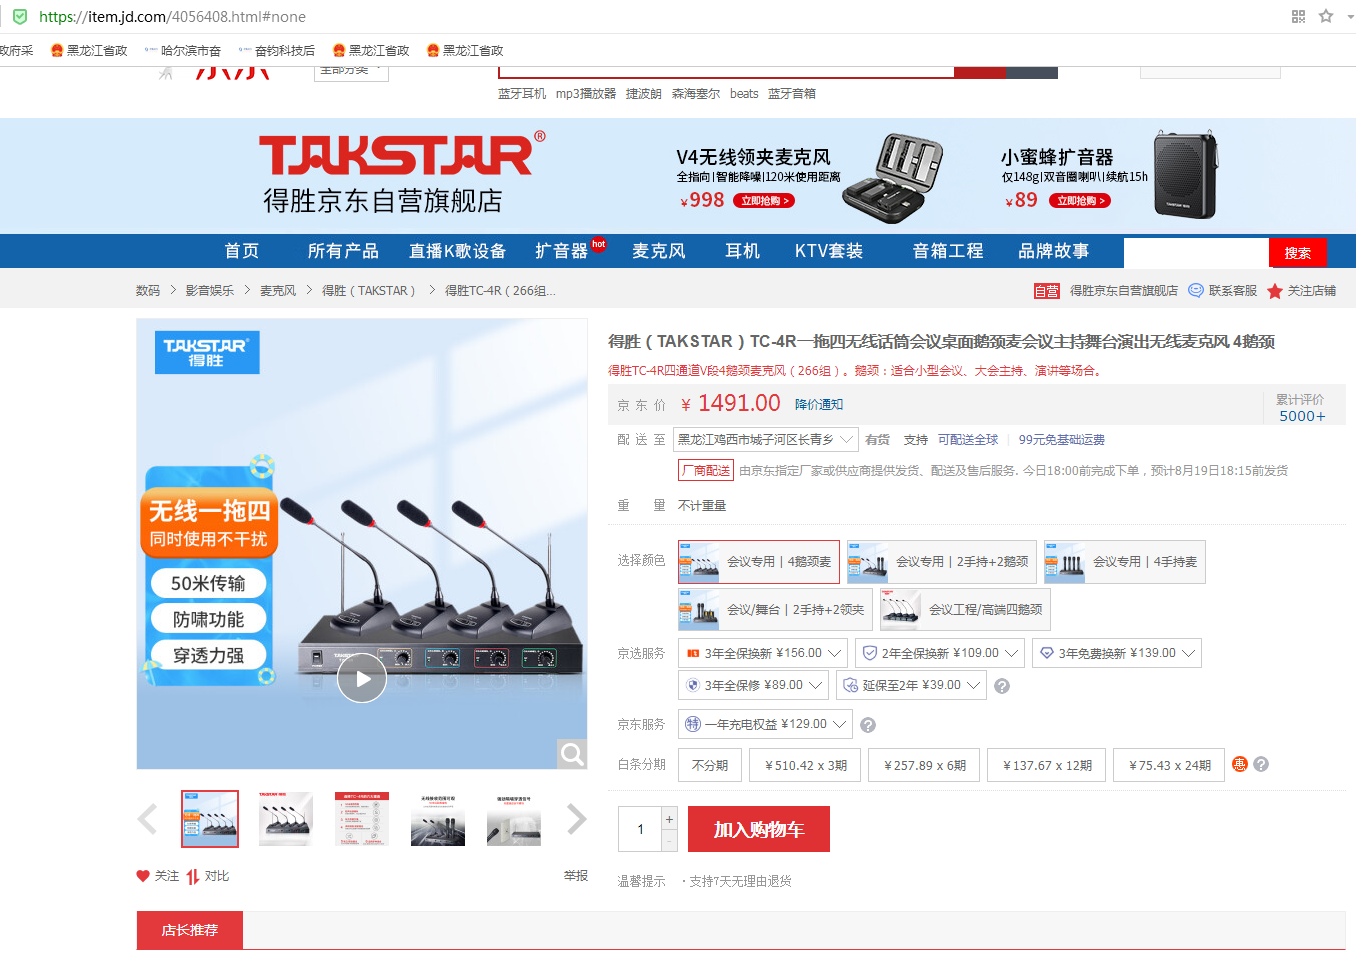Viewport: 1356px width, 957px height.
Task: Follow the store via the 关注店铺 star
Action: point(1274,291)
